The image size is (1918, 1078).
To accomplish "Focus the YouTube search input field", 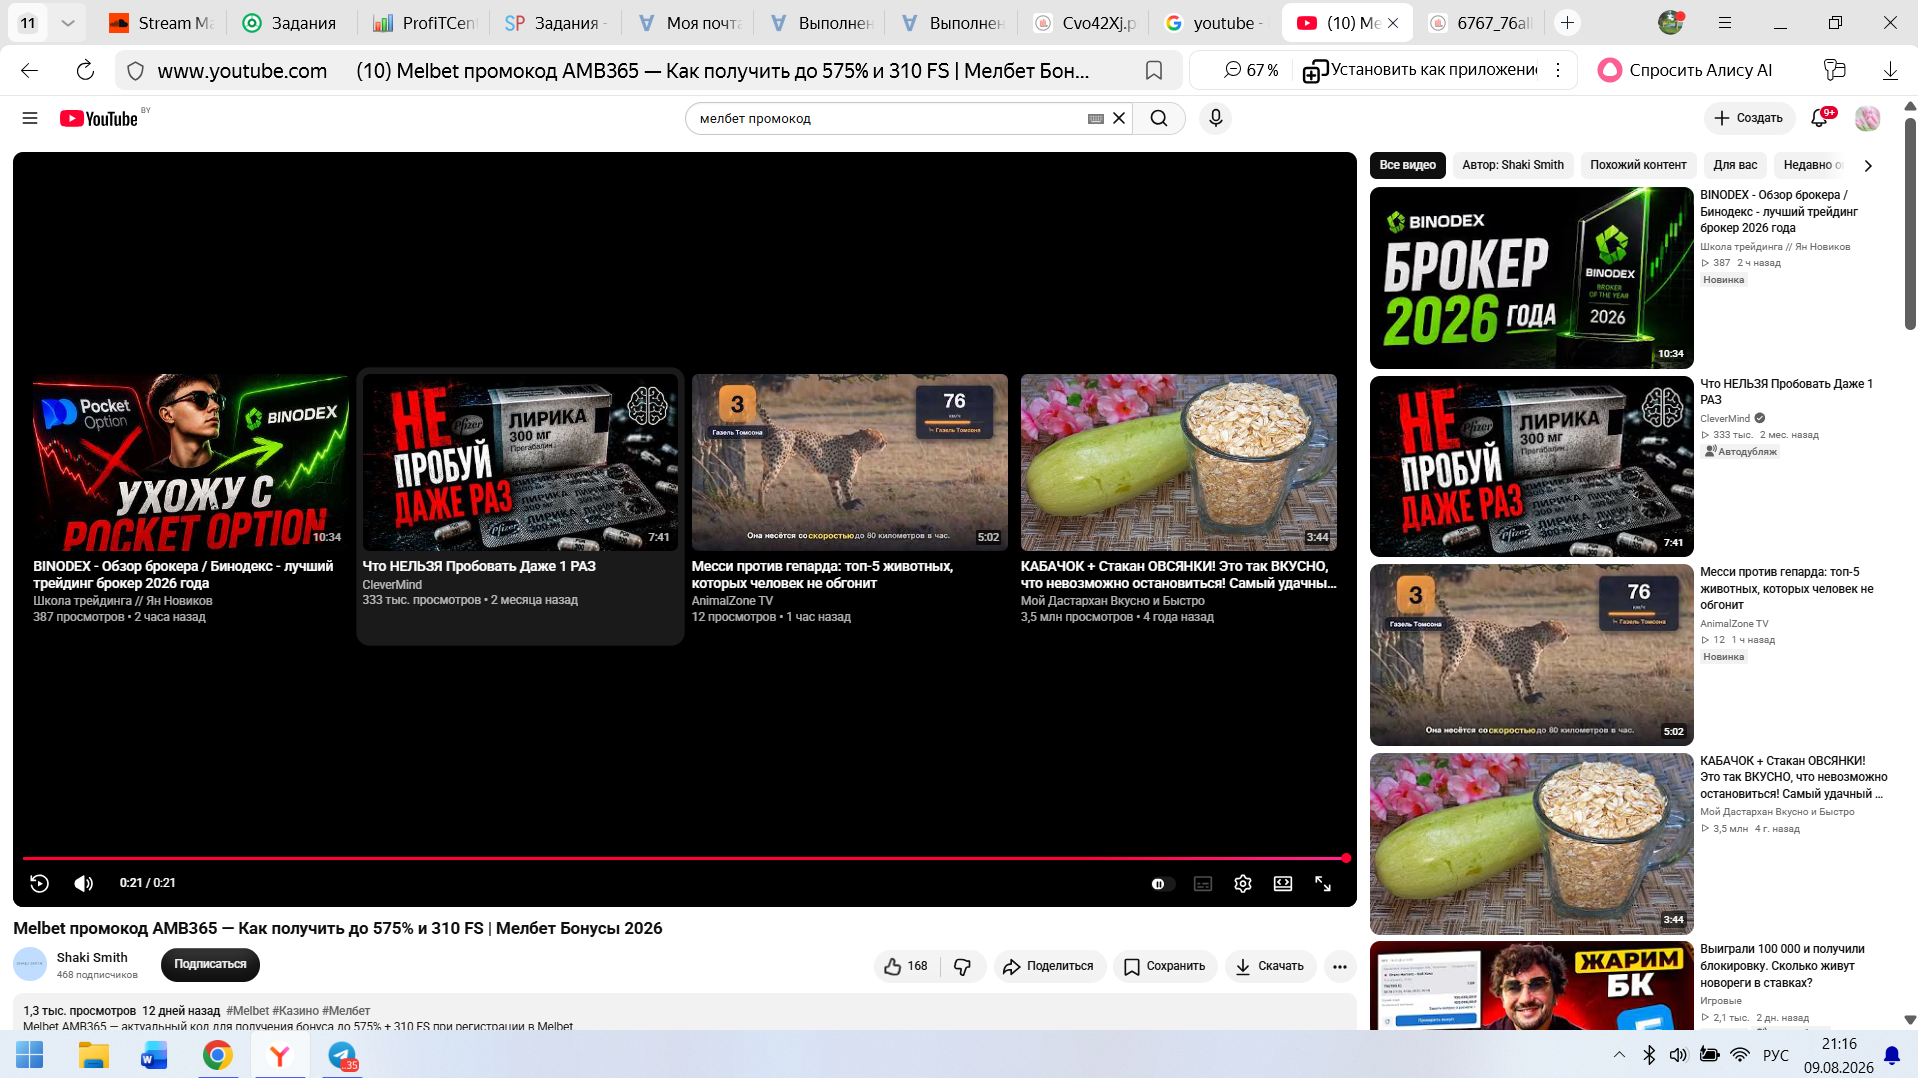I will coord(890,118).
